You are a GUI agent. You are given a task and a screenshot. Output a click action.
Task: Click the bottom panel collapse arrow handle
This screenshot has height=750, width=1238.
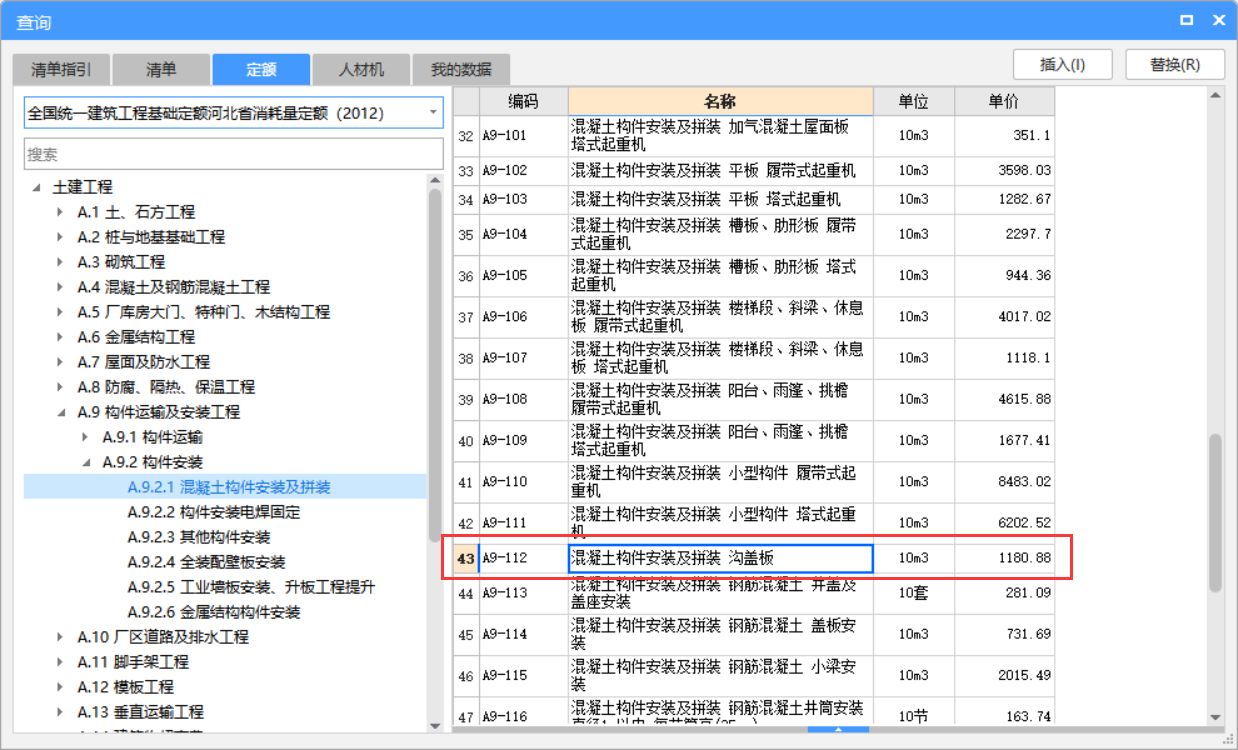tap(838, 730)
